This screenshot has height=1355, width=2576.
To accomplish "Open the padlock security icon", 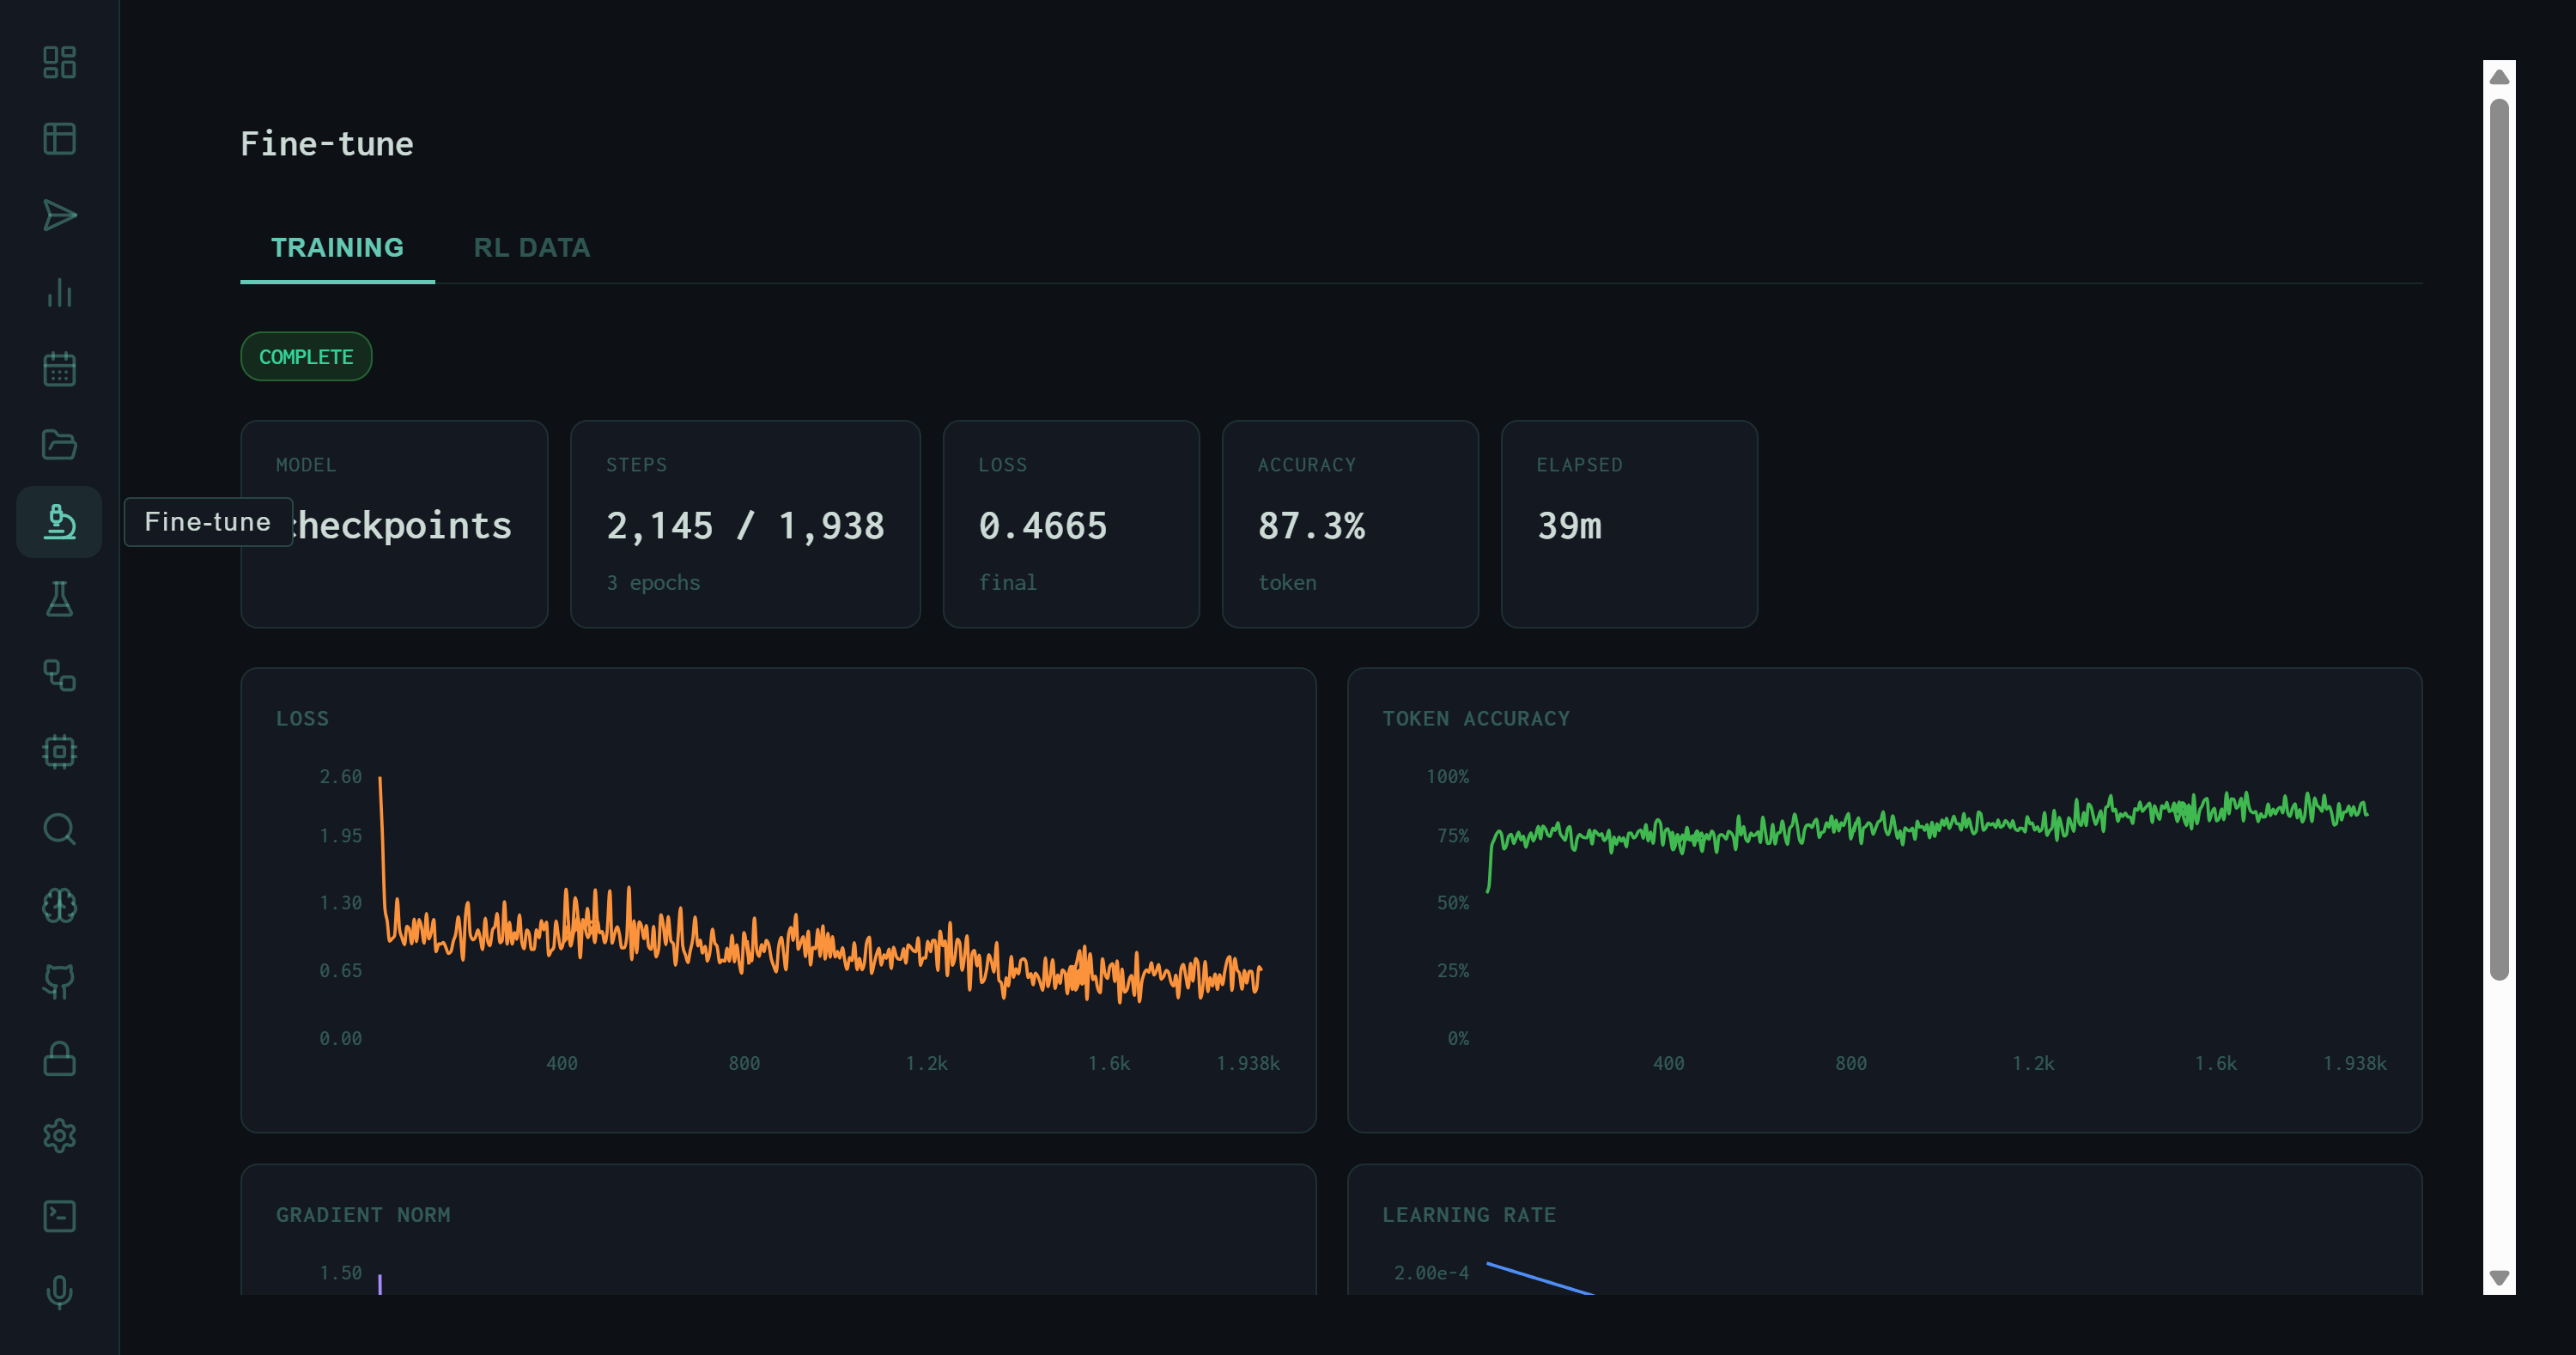I will [59, 1059].
